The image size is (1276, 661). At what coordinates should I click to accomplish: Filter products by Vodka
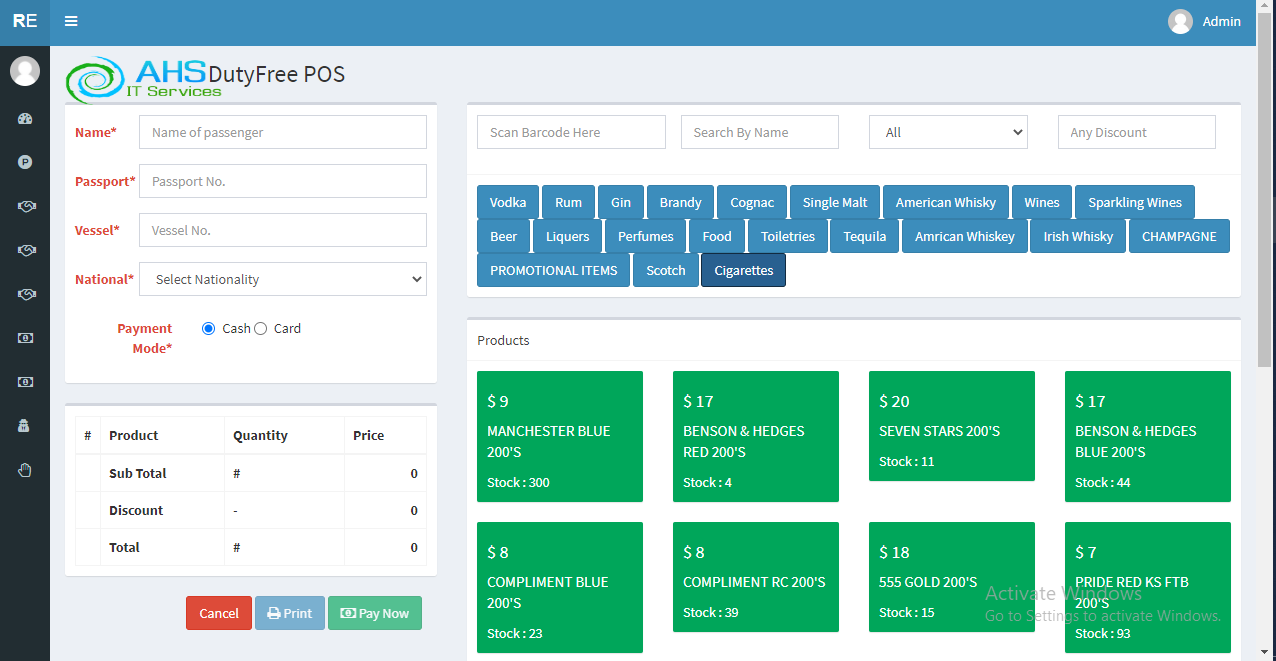pyautogui.click(x=508, y=202)
